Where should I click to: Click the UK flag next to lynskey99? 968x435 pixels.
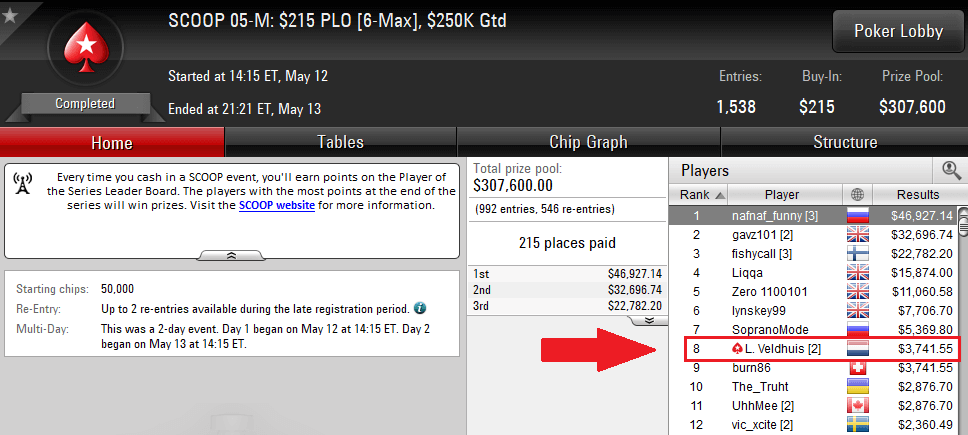click(858, 310)
